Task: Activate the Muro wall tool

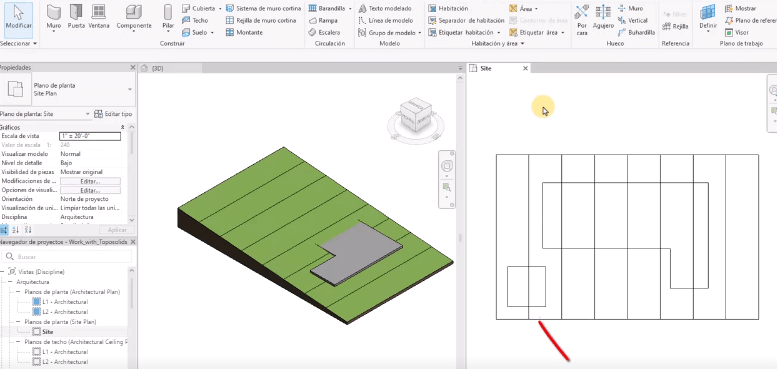Action: (x=54, y=17)
